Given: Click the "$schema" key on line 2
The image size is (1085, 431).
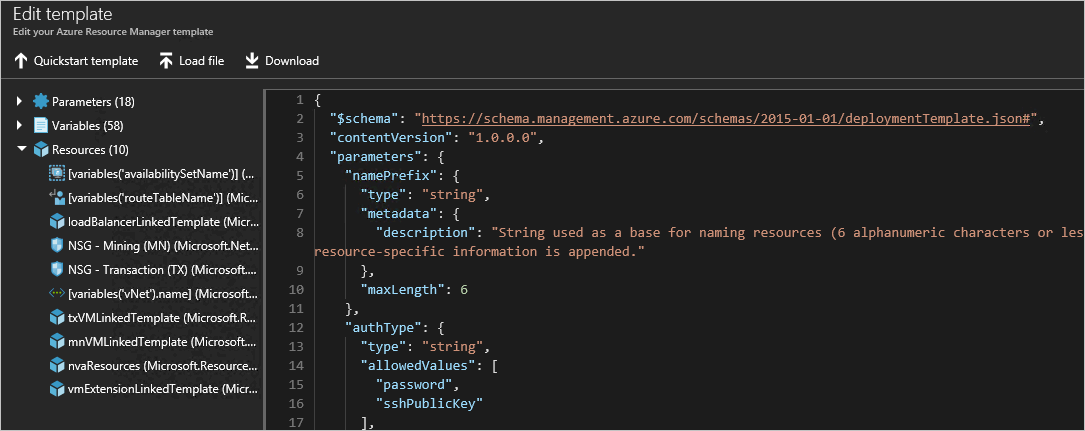Looking at the screenshot, I should tap(364, 119).
